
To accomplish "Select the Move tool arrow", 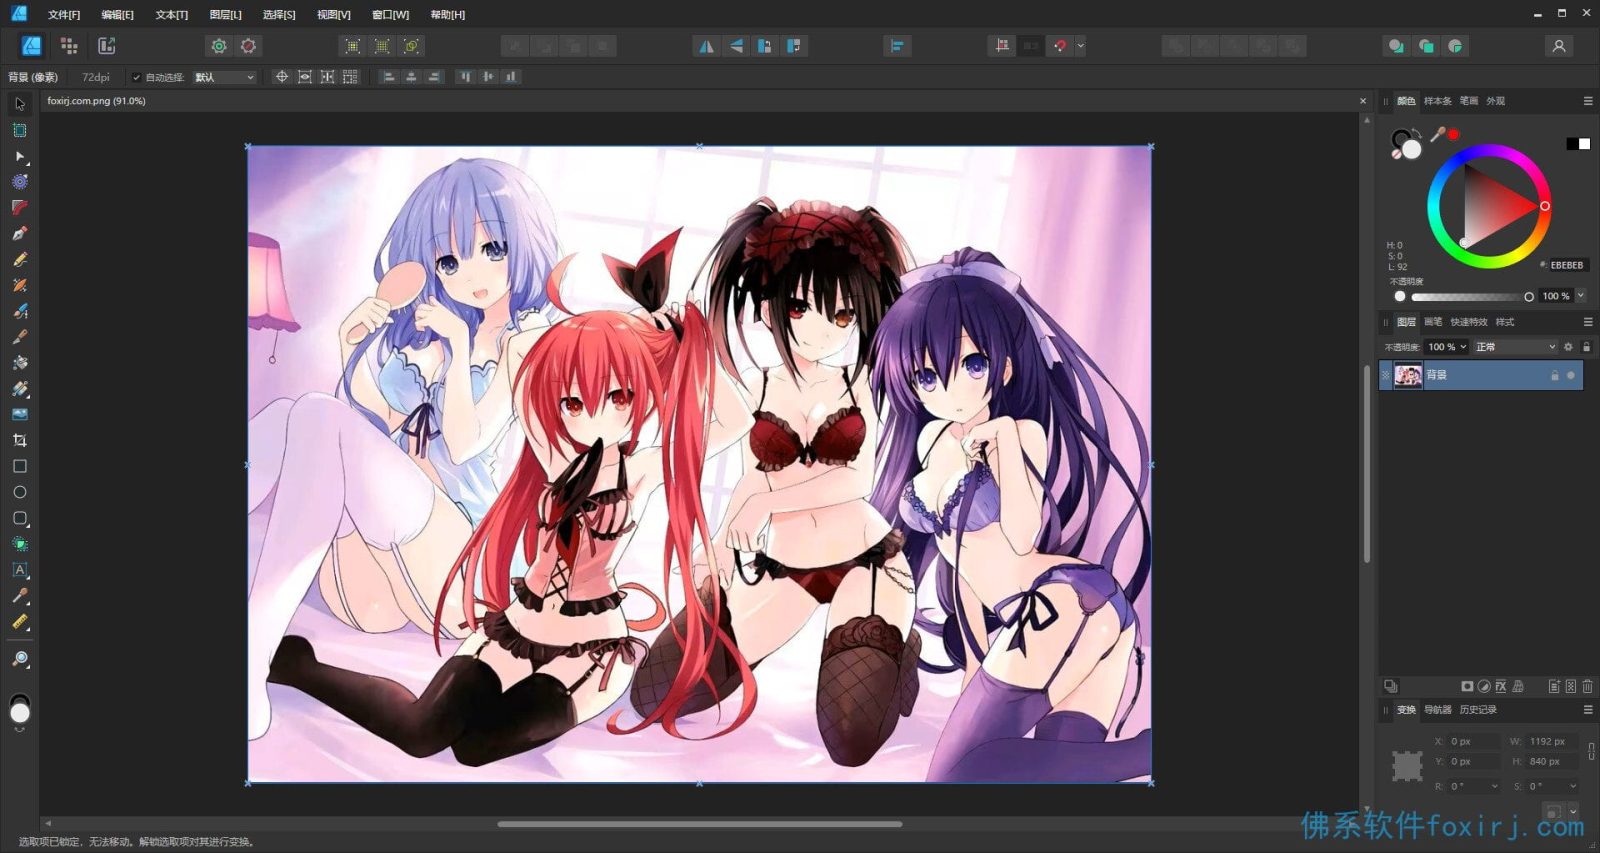I will click(19, 104).
